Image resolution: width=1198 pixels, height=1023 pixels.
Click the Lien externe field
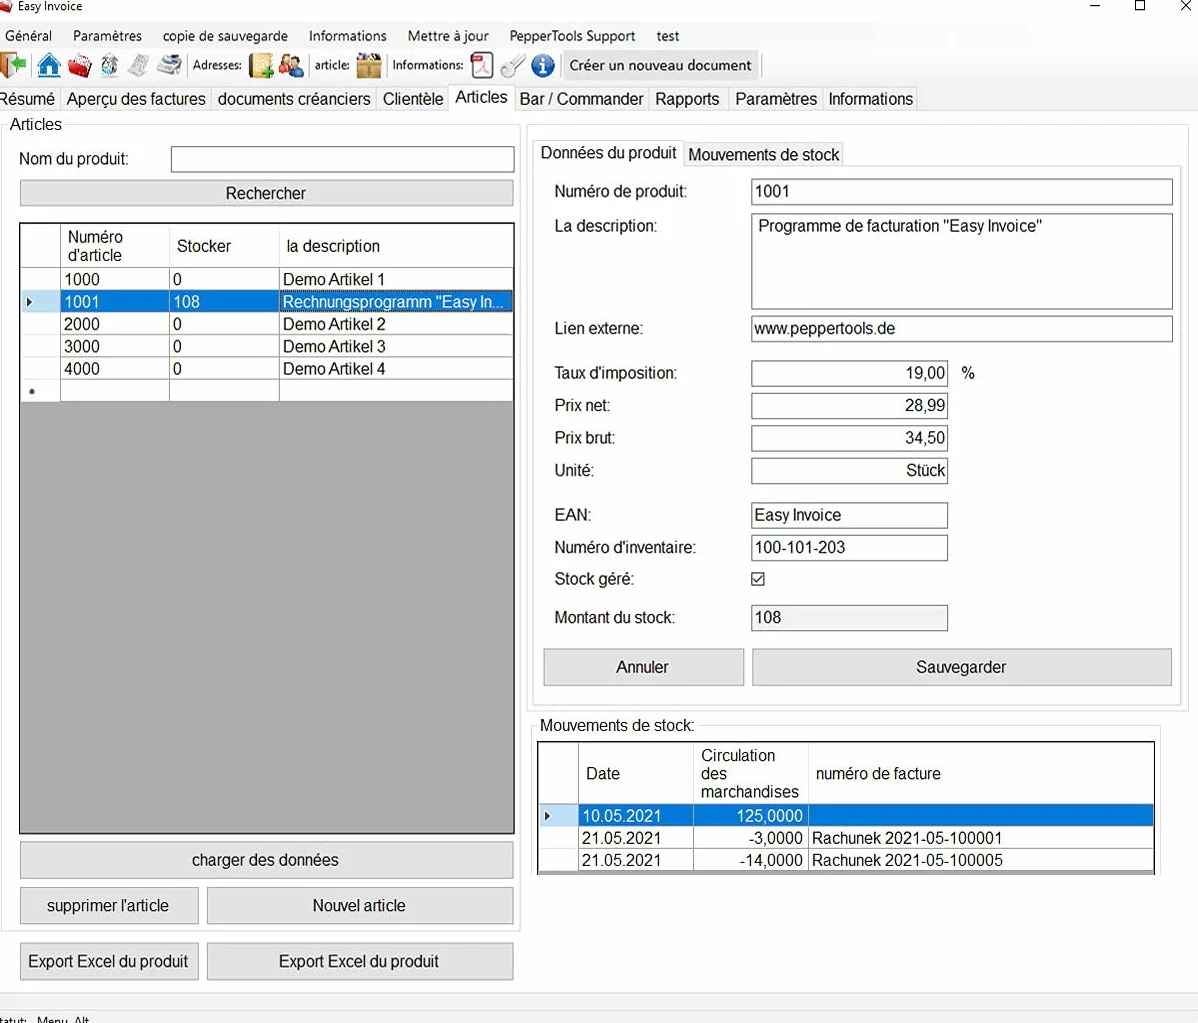tap(962, 329)
